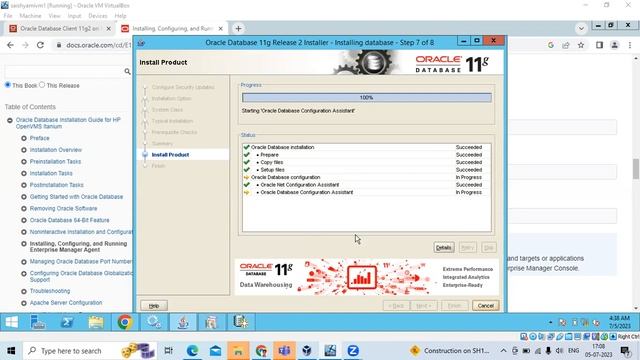Expand Preinstallation Tasks contents entry
640x360 pixels.
[x=24, y=162]
